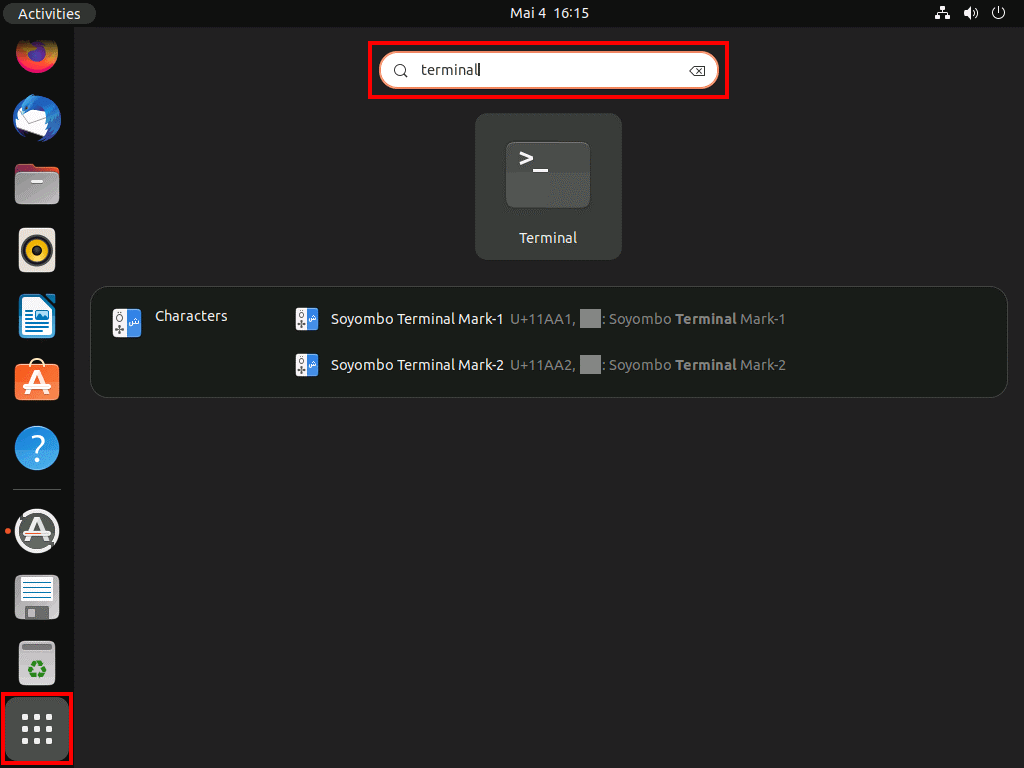Open the Trash from the dock

tap(37, 662)
